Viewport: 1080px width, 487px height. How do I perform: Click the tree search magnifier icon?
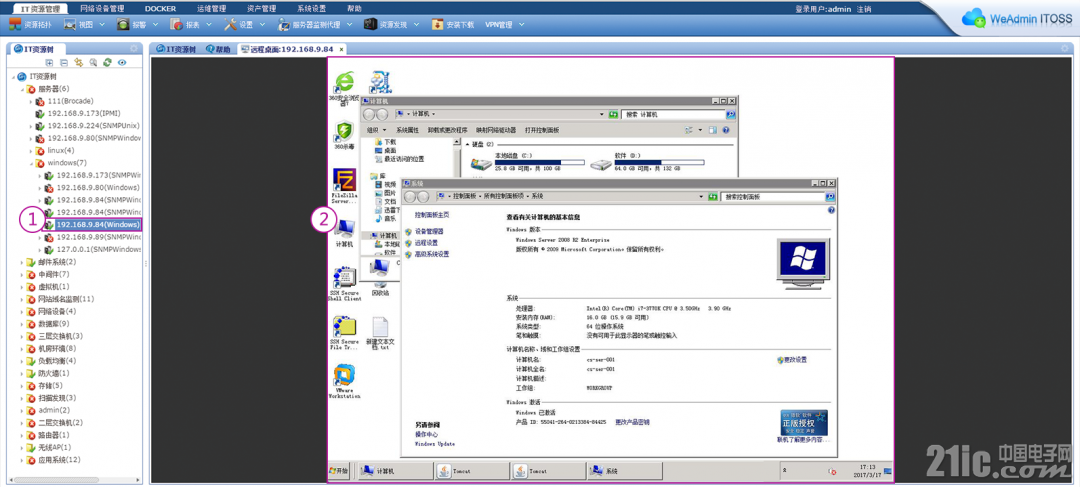click(x=93, y=62)
